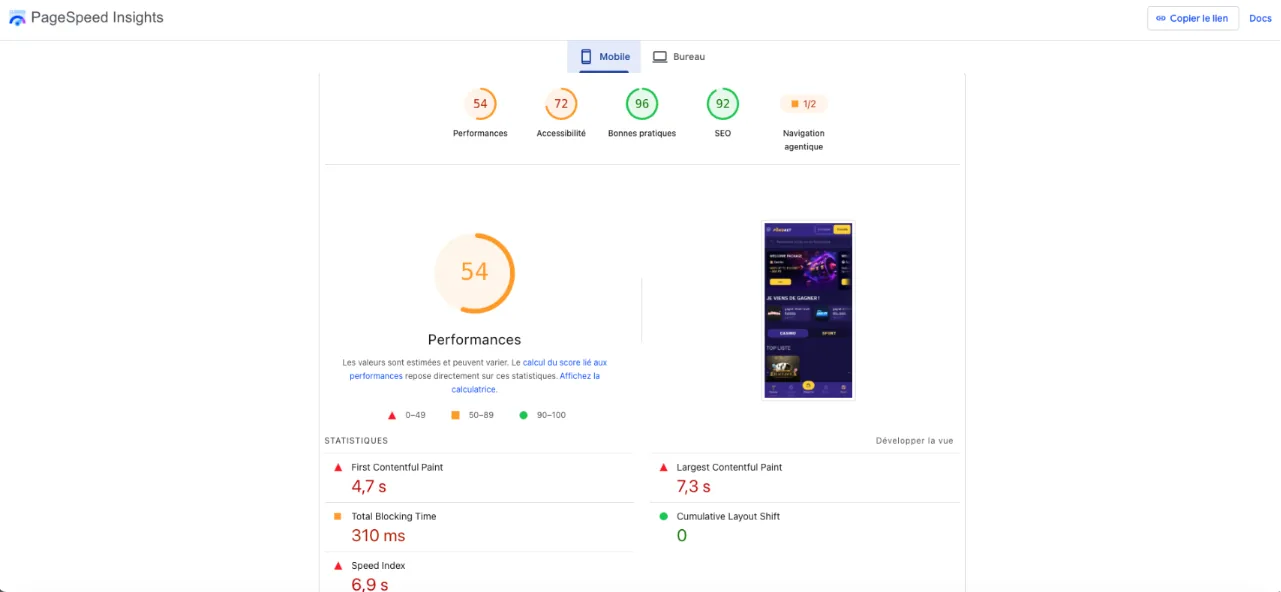Viewport: 1281px width, 592px height.
Task: Click the large Performances heading
Action: click(x=474, y=339)
